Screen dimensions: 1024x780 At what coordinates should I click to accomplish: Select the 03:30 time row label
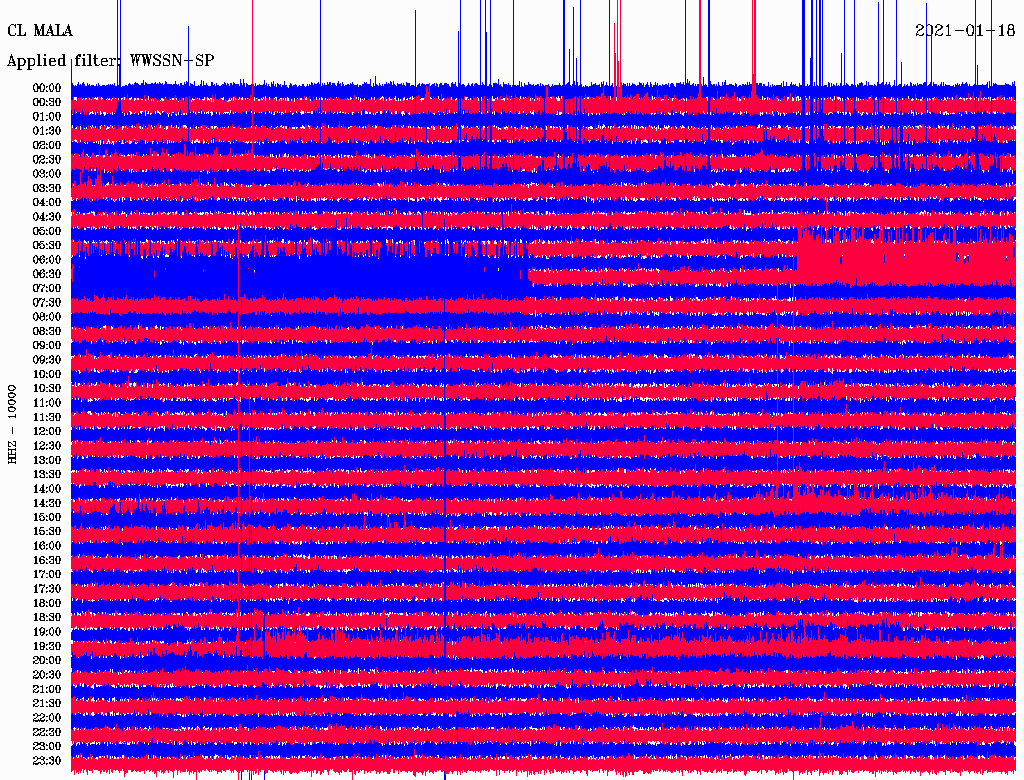(x=47, y=188)
